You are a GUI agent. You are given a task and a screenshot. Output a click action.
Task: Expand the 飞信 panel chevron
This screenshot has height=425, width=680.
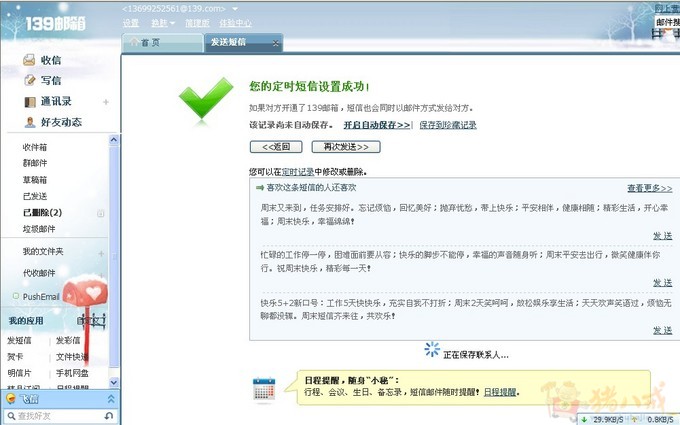(111, 399)
